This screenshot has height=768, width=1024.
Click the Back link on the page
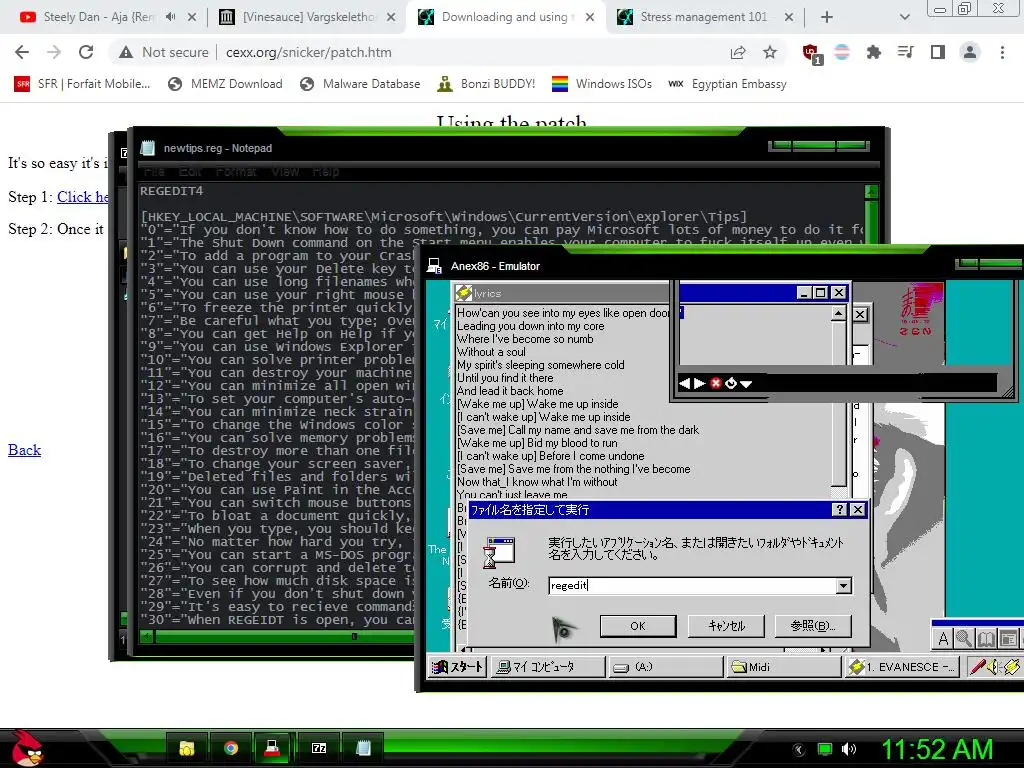[x=24, y=450]
